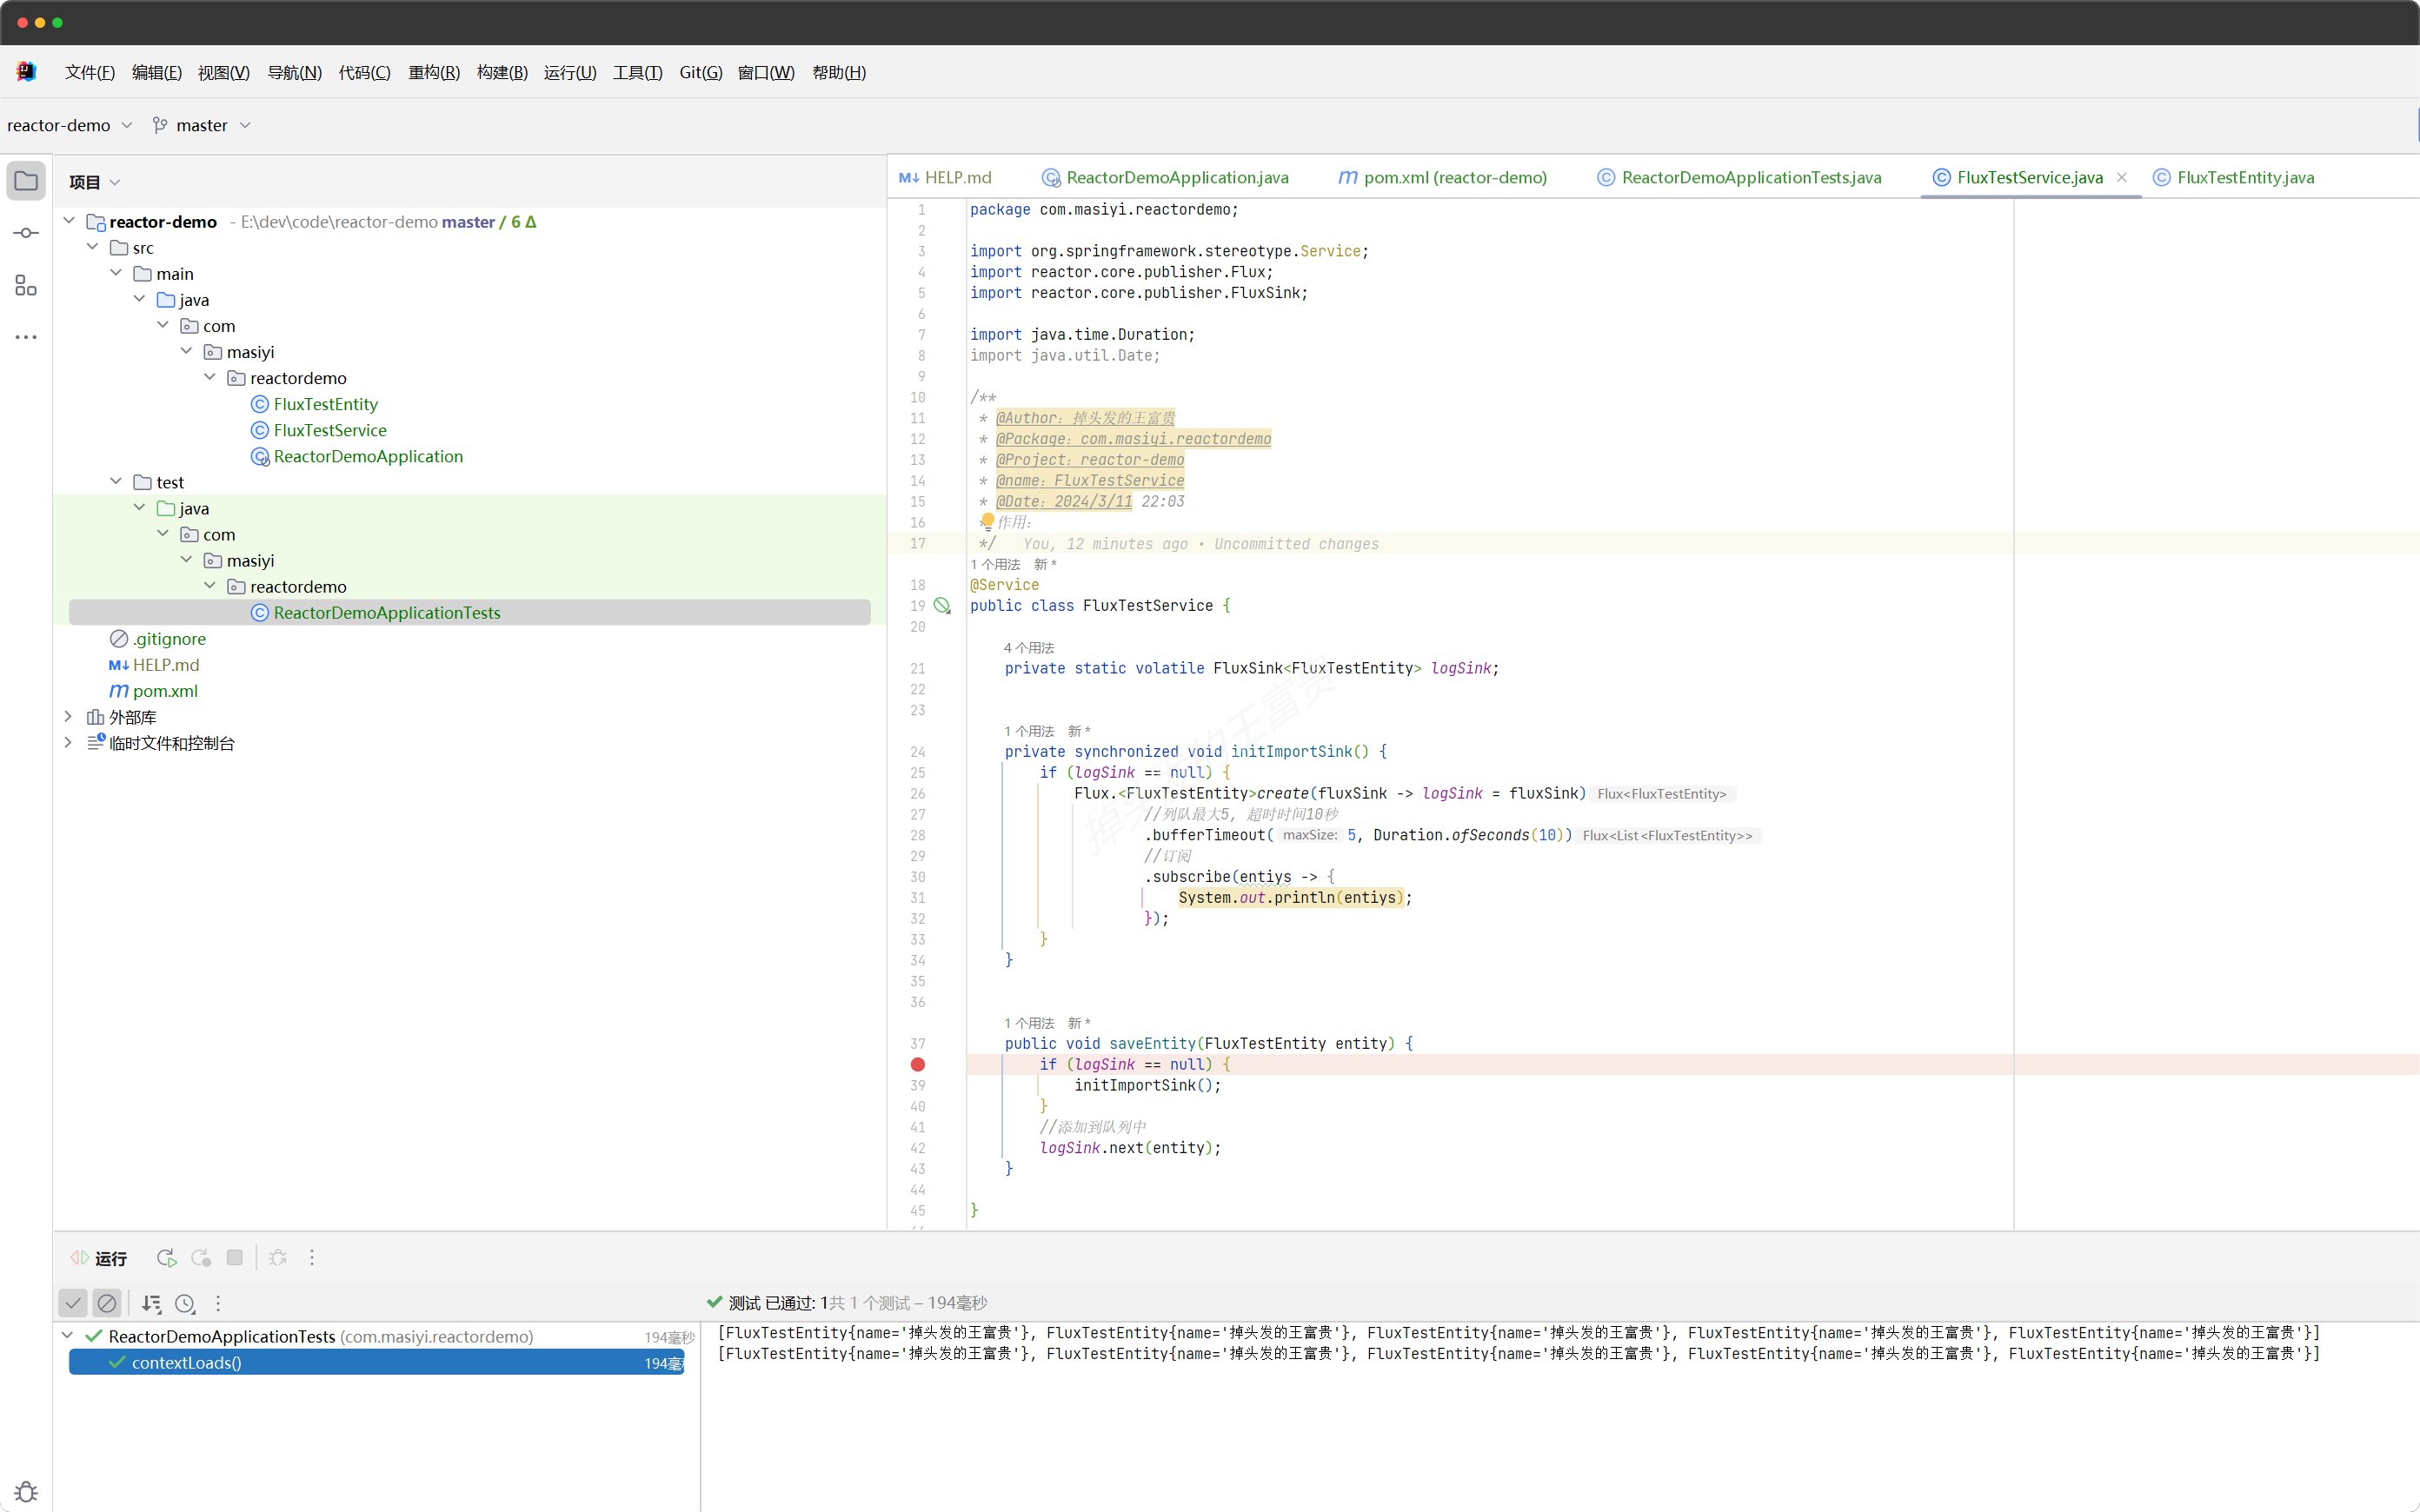
Task: Open the Debug bug icon at bottom-left
Action: tap(26, 1491)
